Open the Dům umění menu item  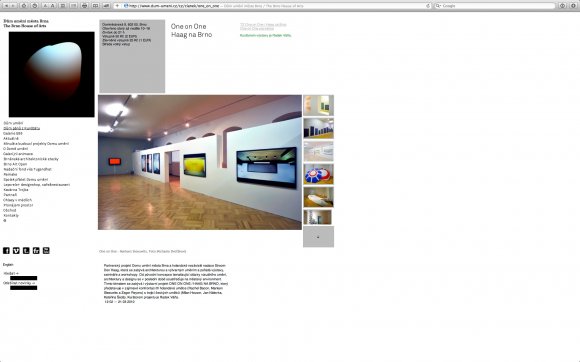tap(13, 123)
